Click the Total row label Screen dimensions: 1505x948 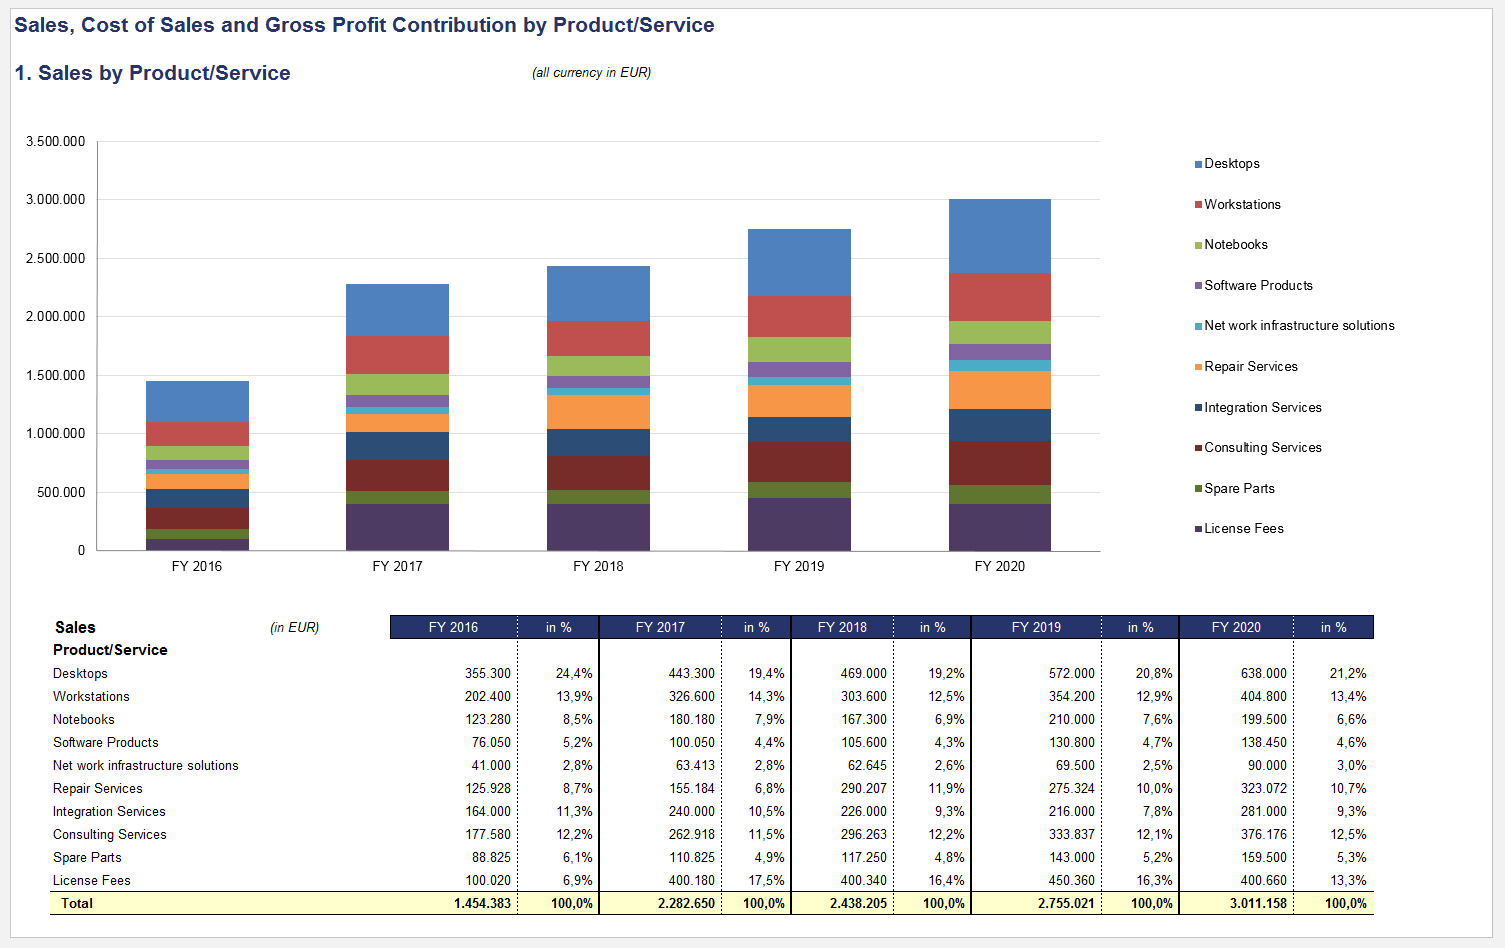(x=77, y=903)
